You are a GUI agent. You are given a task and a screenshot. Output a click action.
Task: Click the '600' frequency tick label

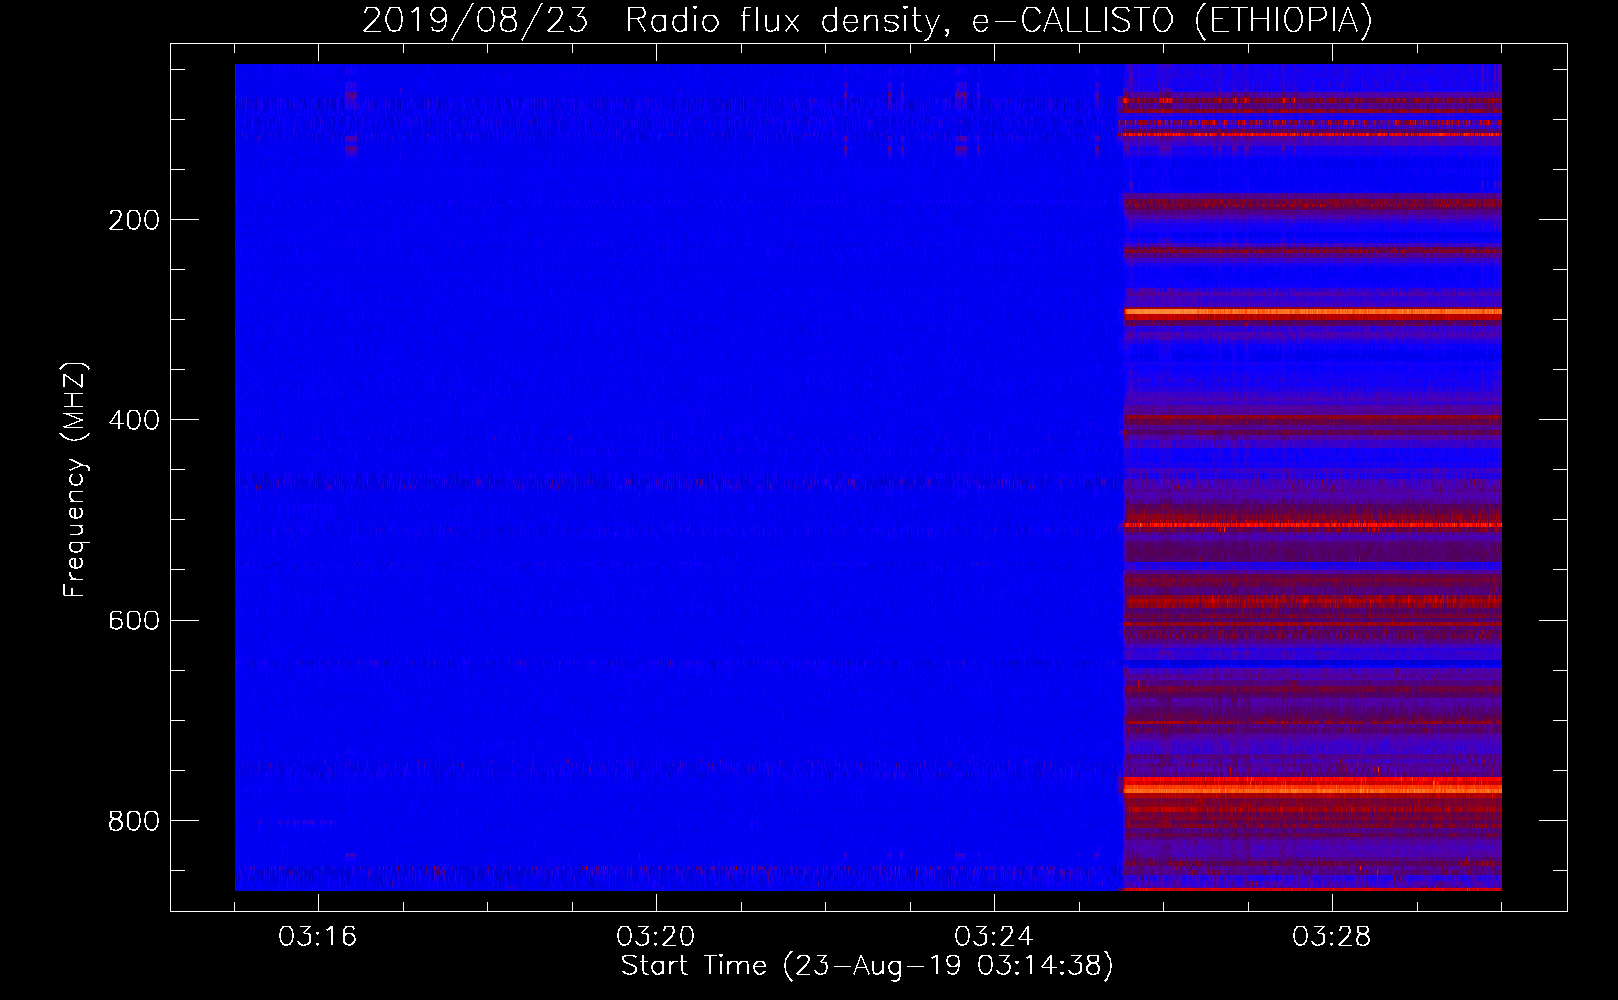tap(134, 621)
